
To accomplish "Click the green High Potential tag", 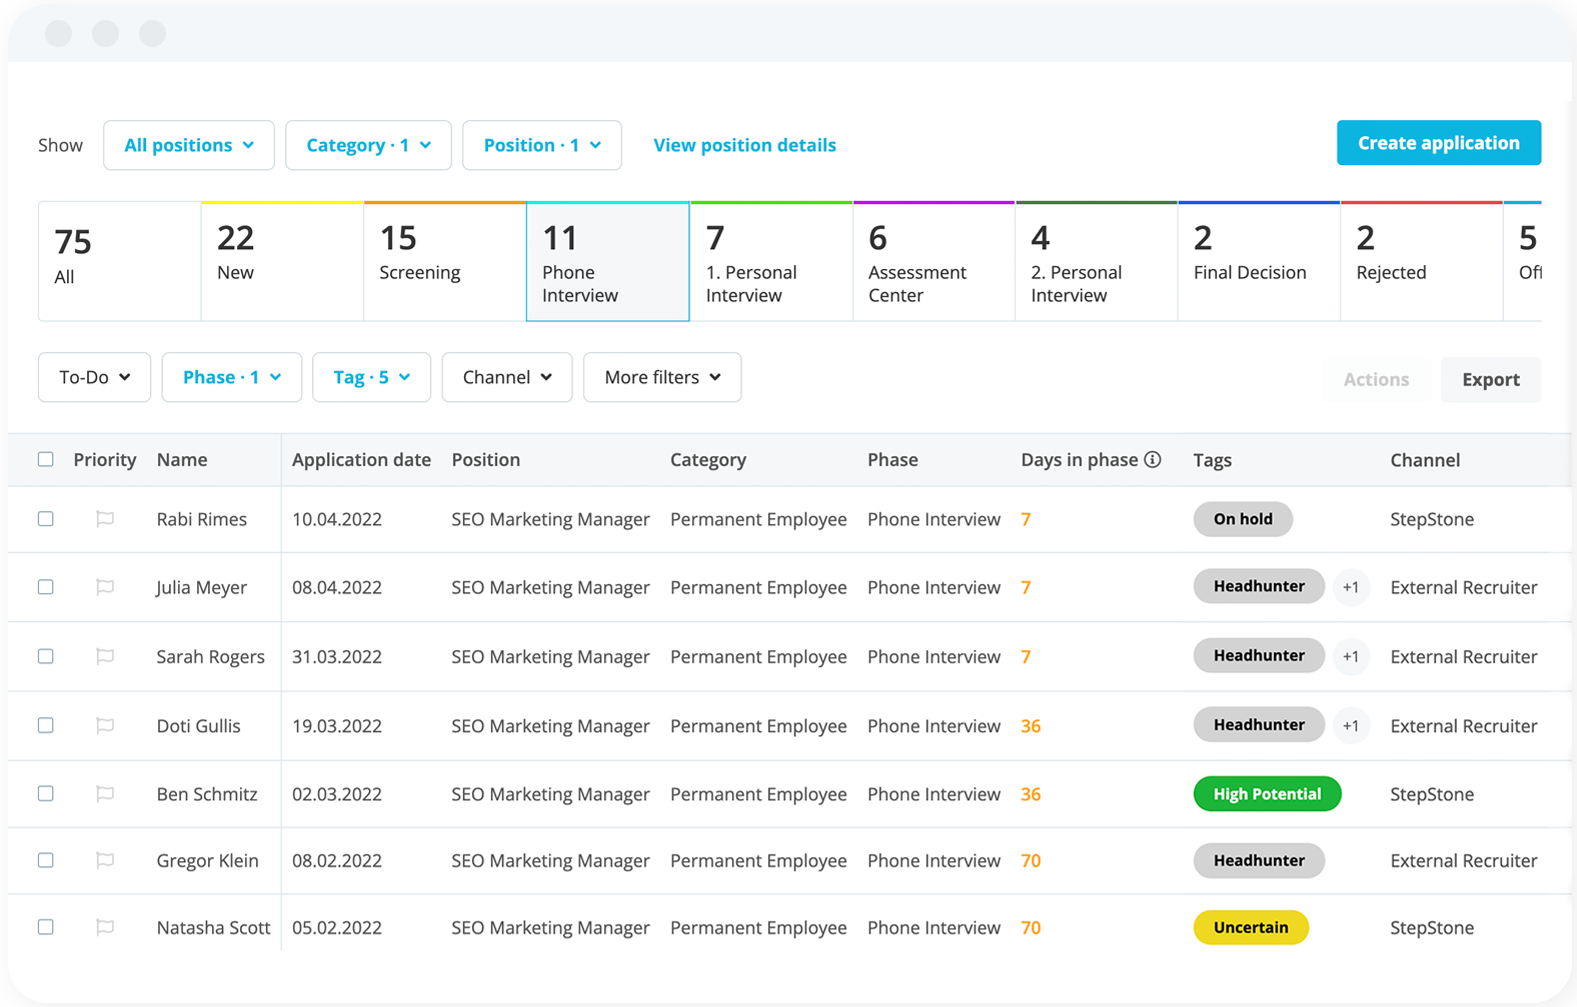I will 1267,794.
